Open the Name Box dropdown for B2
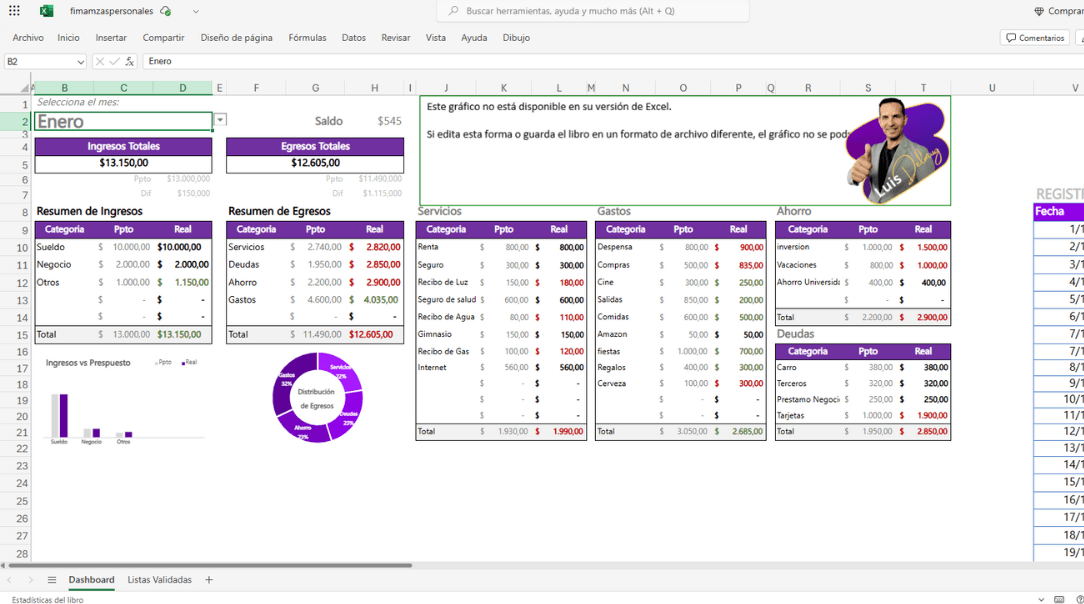Image resolution: width=1084 pixels, height=604 pixels. pos(80,62)
